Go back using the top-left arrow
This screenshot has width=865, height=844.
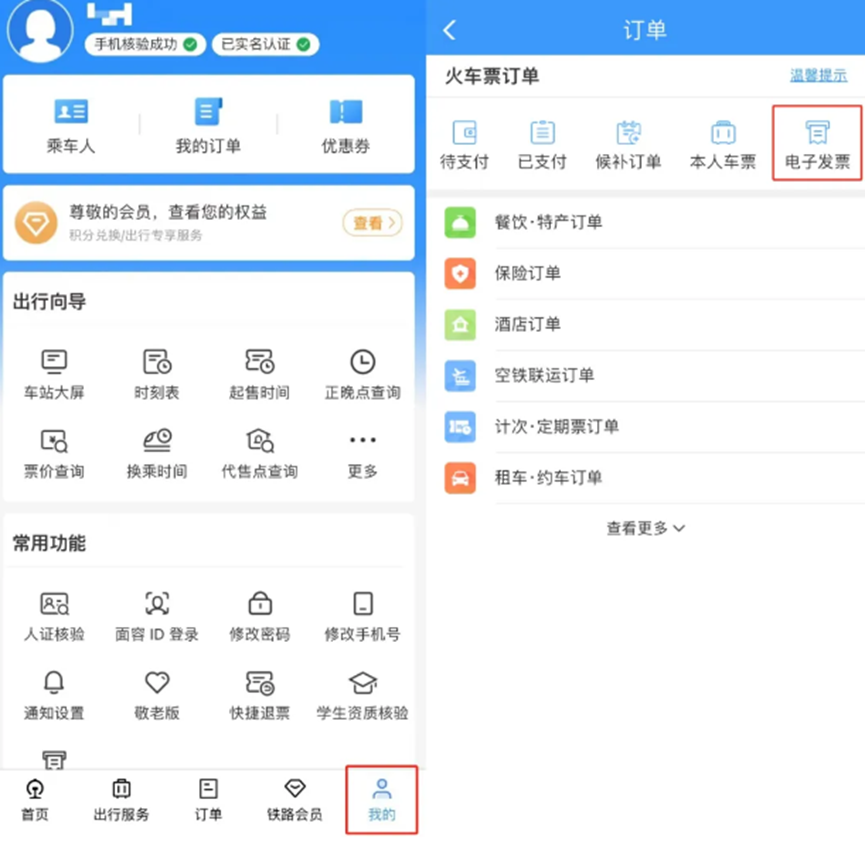449,30
